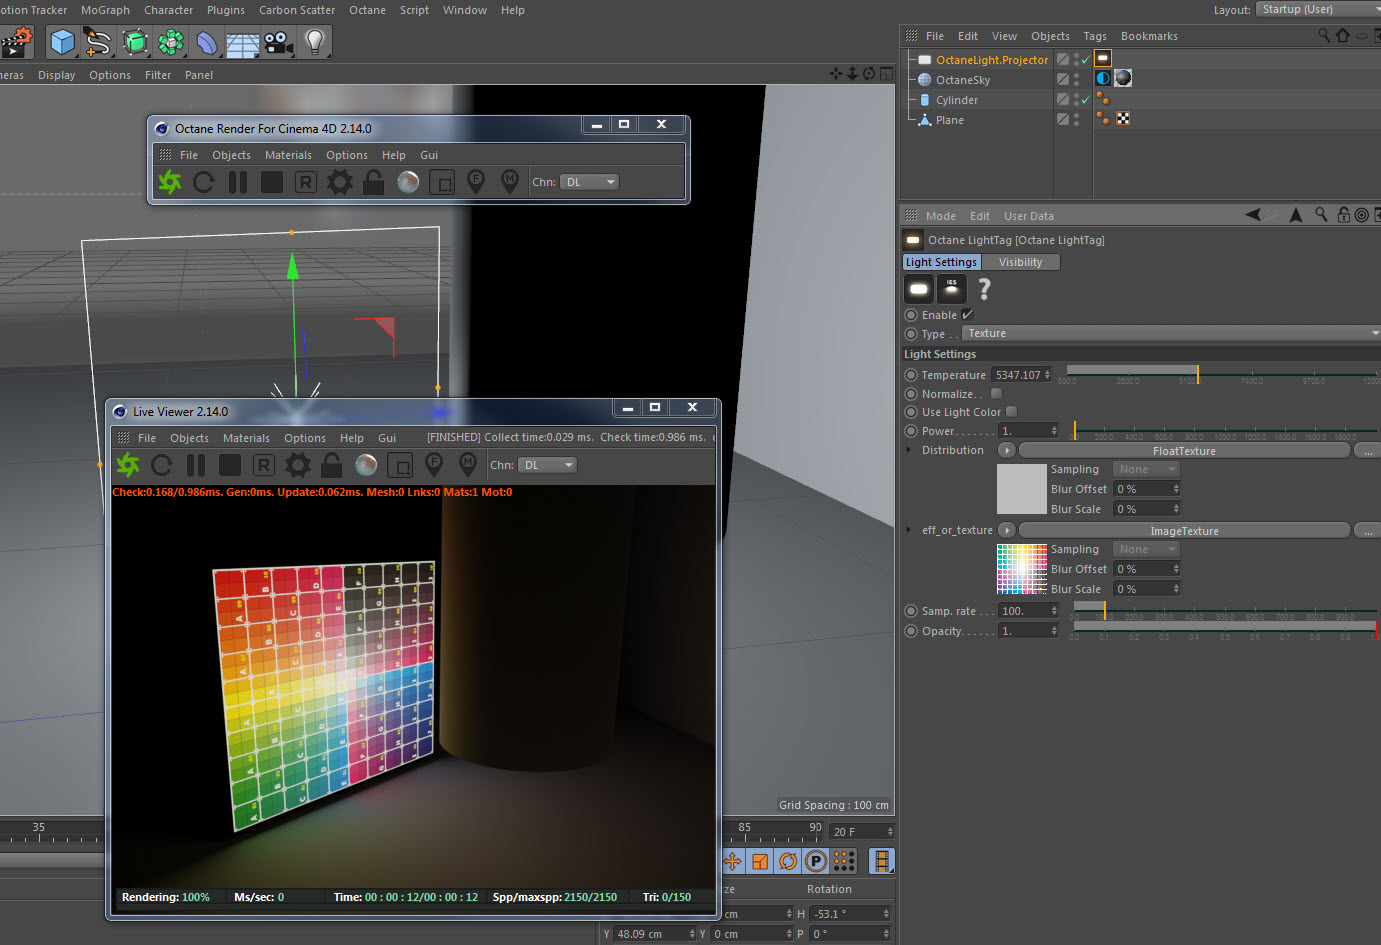The width and height of the screenshot is (1381, 945).
Task: Click Live Viewer restart render icon
Action: coord(161,465)
